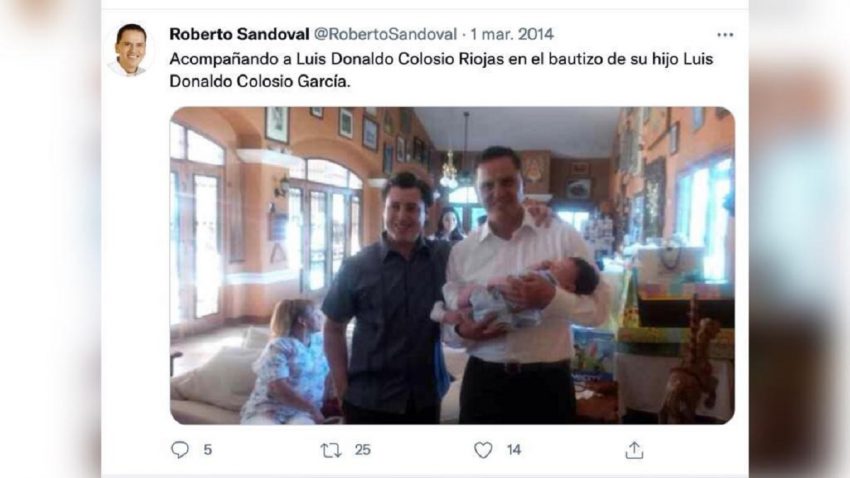Screen dimensions: 850x478
Task: Like the tweet with the heart icon
Action: tap(483, 450)
